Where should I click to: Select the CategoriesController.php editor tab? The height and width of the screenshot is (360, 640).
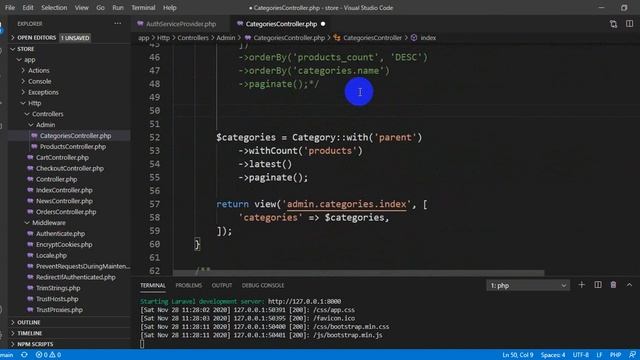281,24
